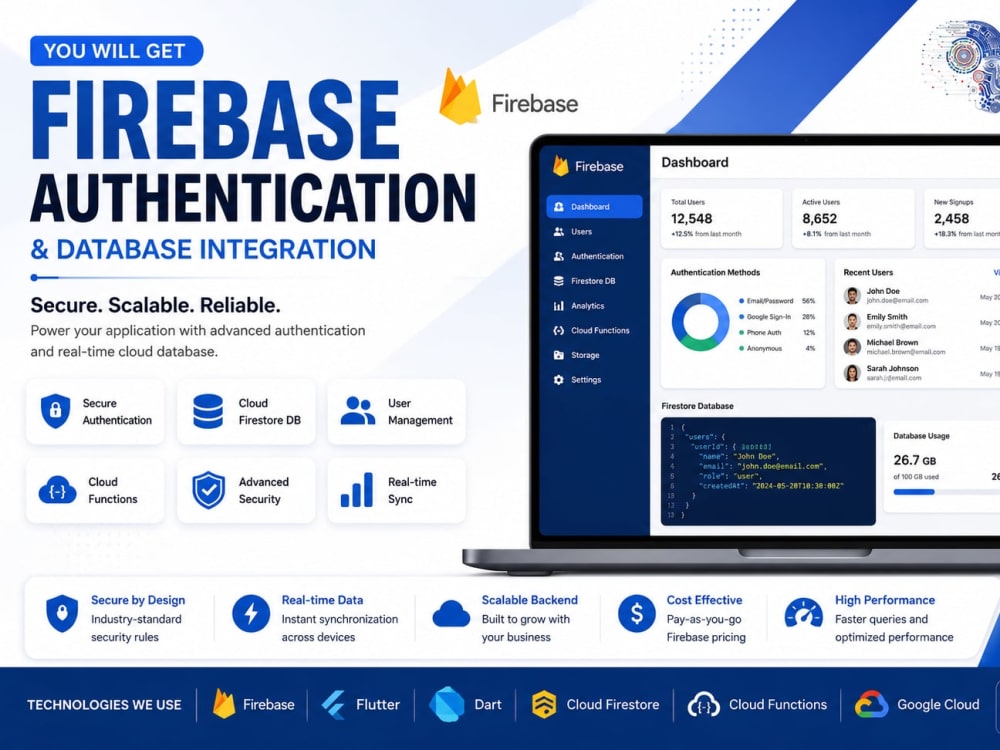Screen dimensions: 1000x750
Task: Click the Flutter logo in technologies bar
Action: 334,705
